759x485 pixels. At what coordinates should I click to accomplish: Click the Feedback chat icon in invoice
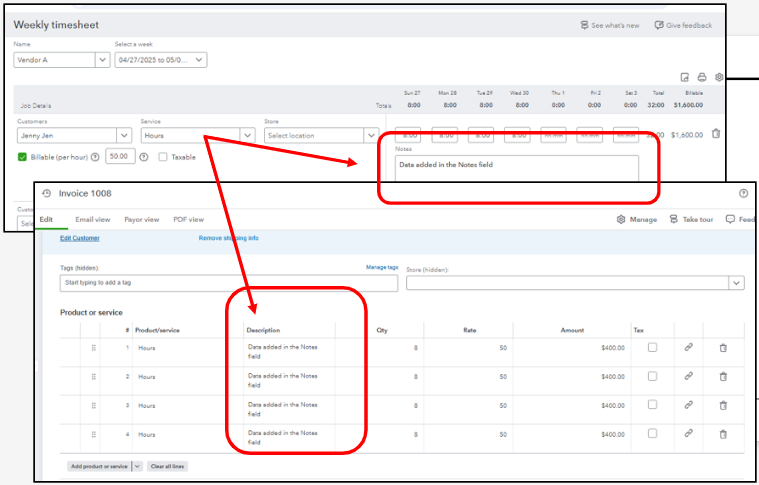point(730,219)
